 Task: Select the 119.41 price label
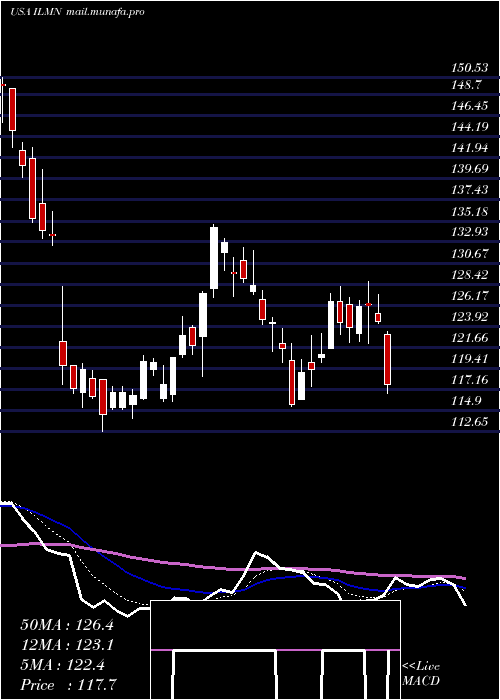coord(469,359)
